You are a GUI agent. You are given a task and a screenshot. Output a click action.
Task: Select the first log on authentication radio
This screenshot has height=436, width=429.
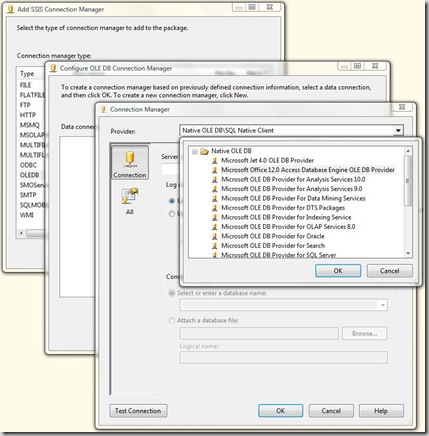(x=172, y=201)
